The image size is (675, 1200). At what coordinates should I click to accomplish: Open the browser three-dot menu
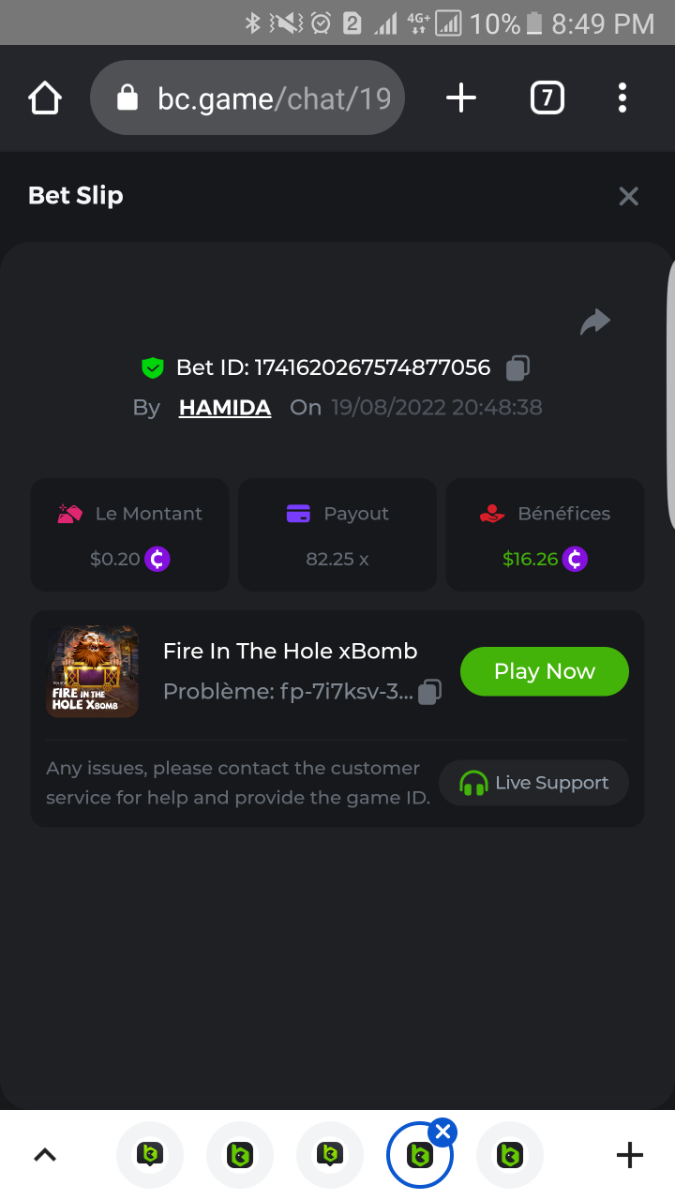(622, 98)
